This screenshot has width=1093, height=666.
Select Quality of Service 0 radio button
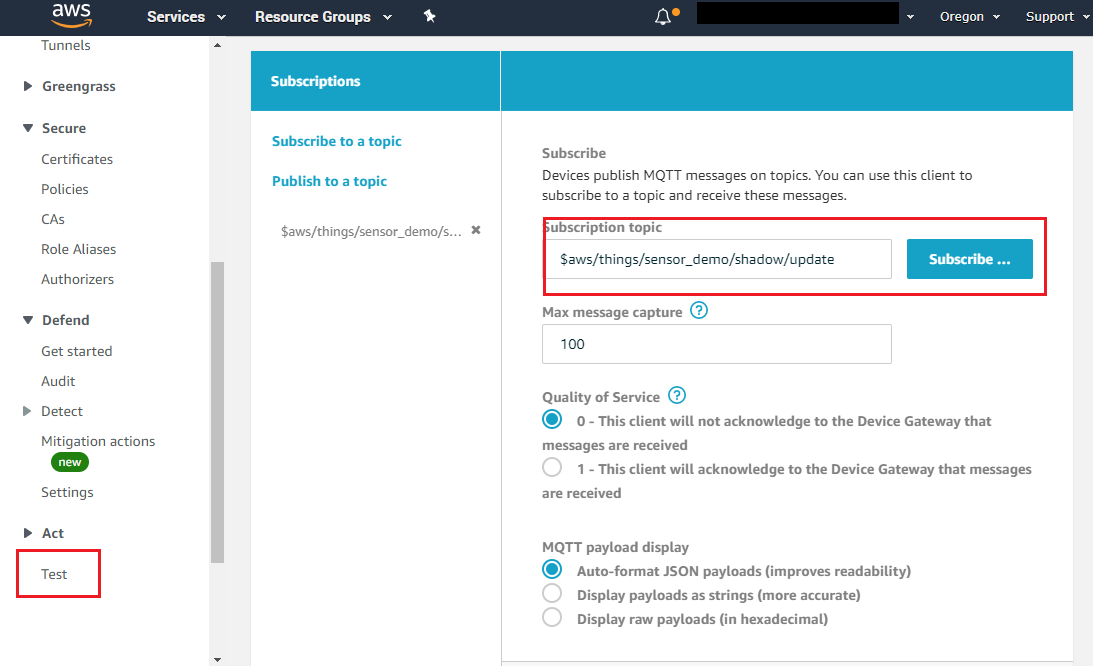[552, 419]
